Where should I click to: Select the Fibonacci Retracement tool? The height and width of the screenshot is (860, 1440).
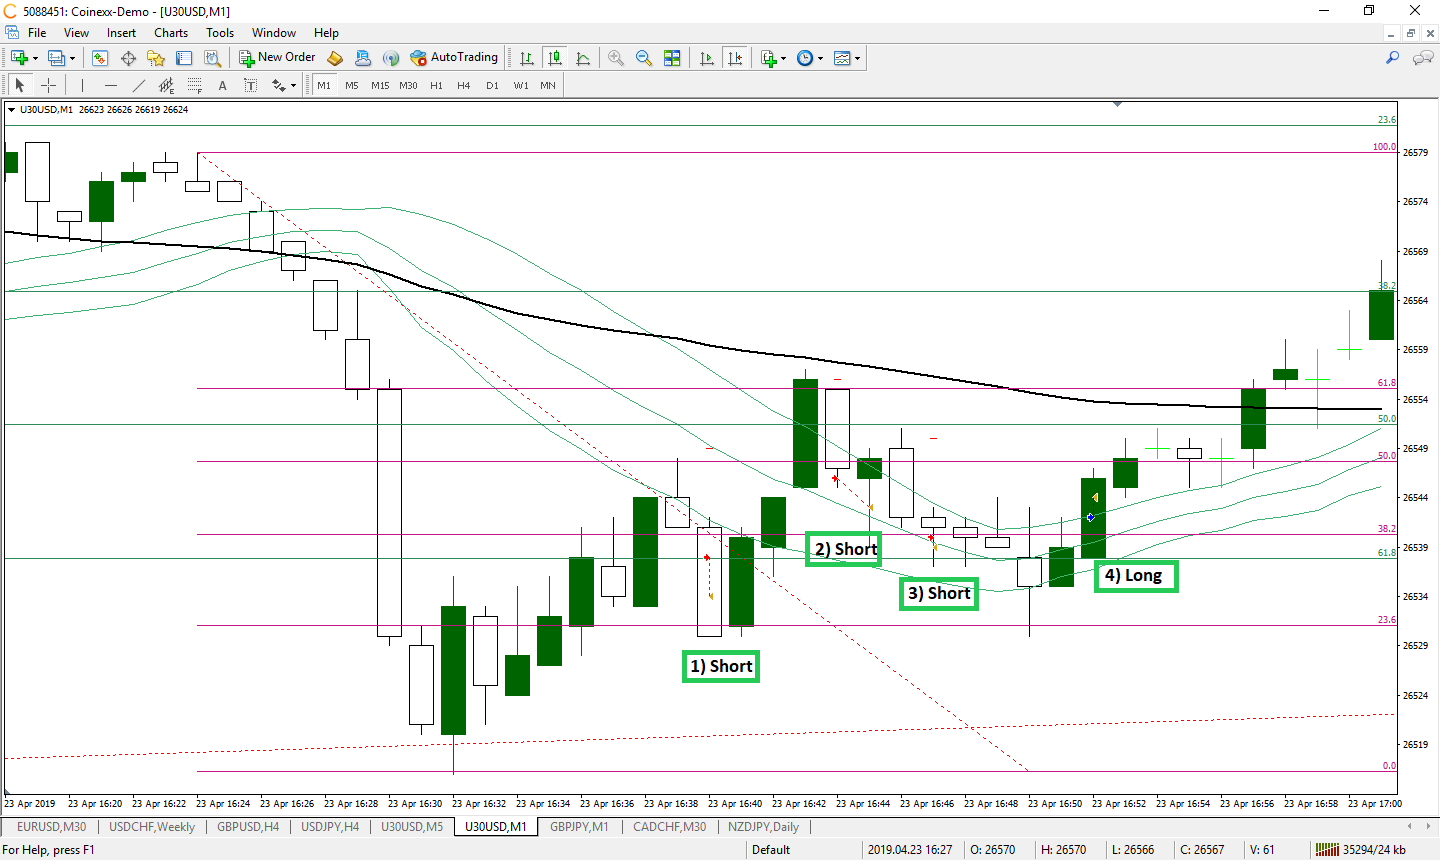[x=195, y=86]
